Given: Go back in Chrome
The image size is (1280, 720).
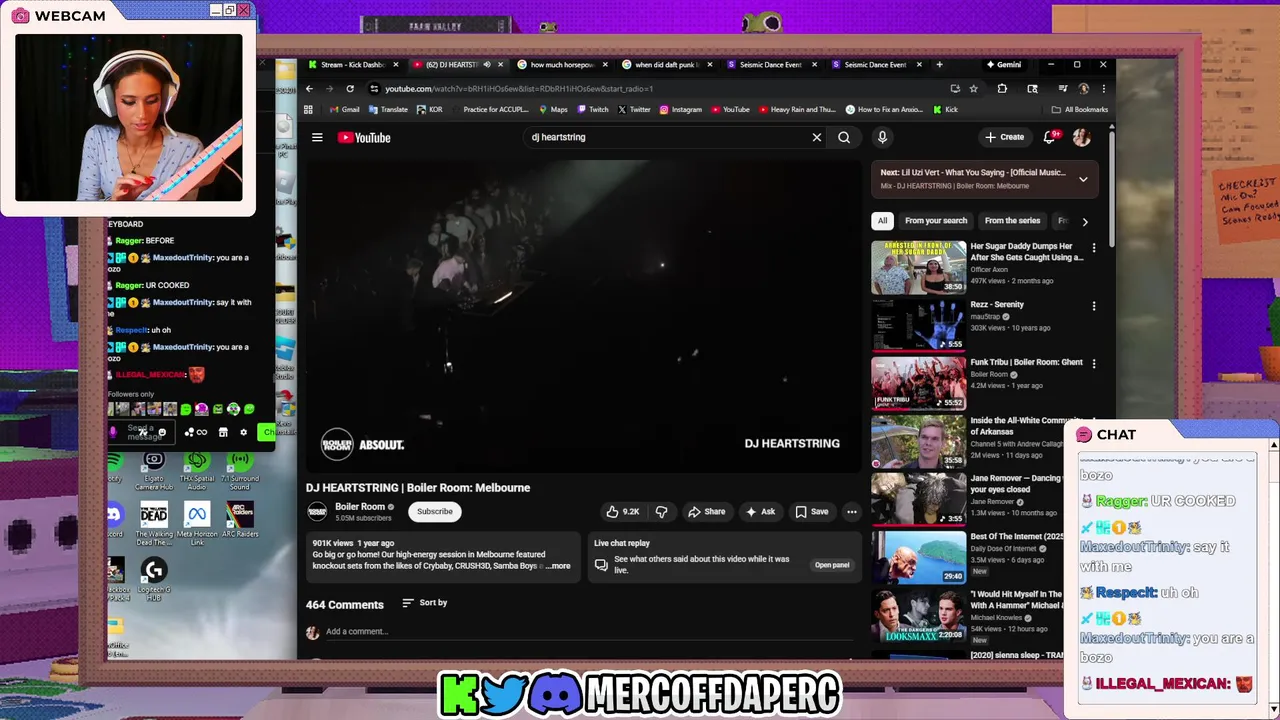Looking at the screenshot, I should coord(308,88).
